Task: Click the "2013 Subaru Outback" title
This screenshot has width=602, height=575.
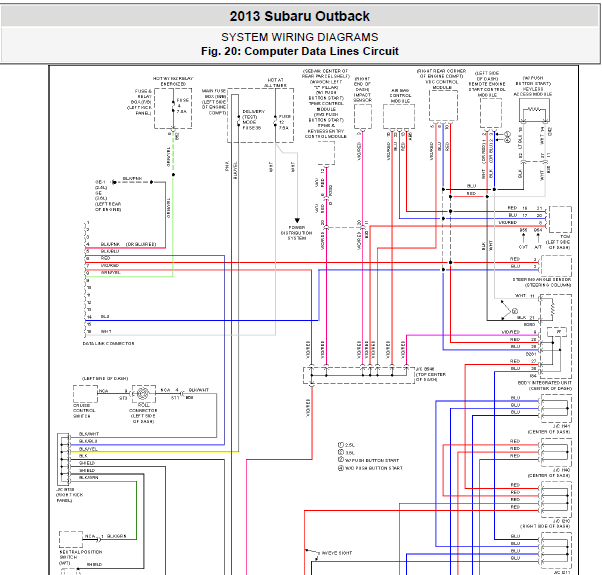Action: click(299, 17)
